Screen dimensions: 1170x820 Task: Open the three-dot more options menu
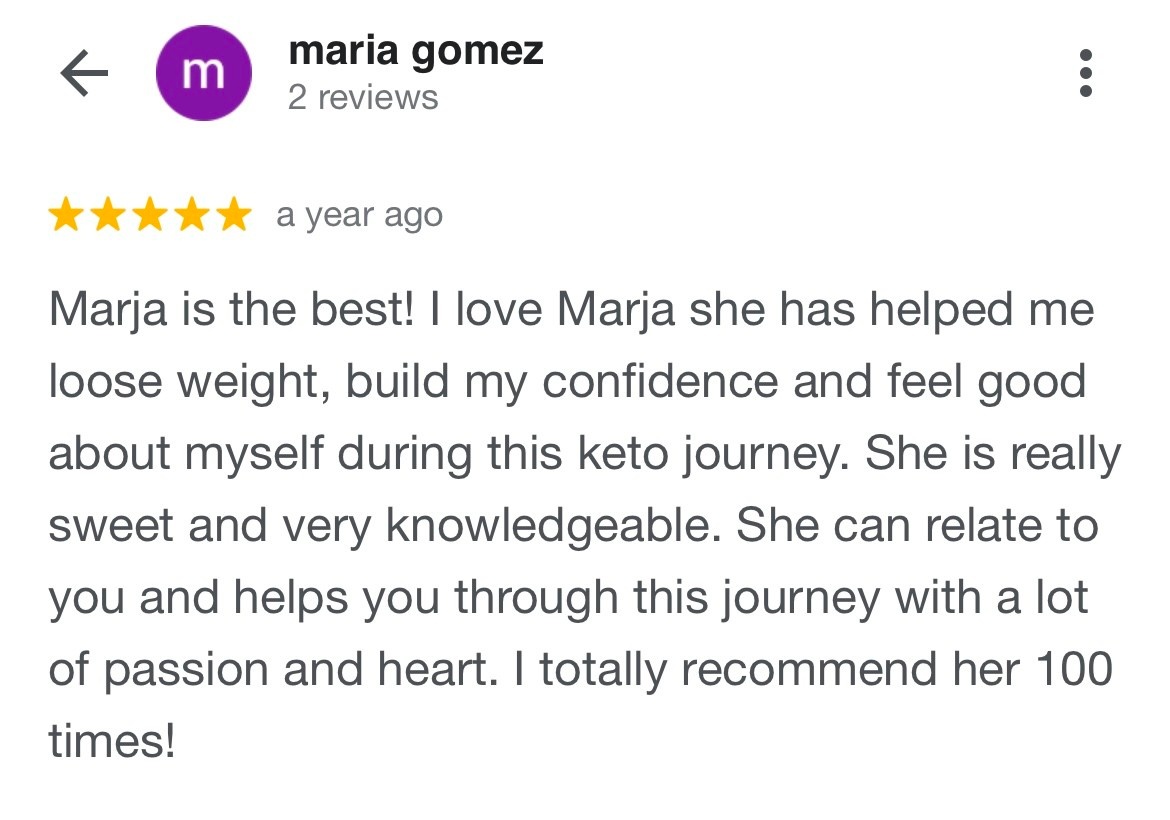click(1086, 73)
